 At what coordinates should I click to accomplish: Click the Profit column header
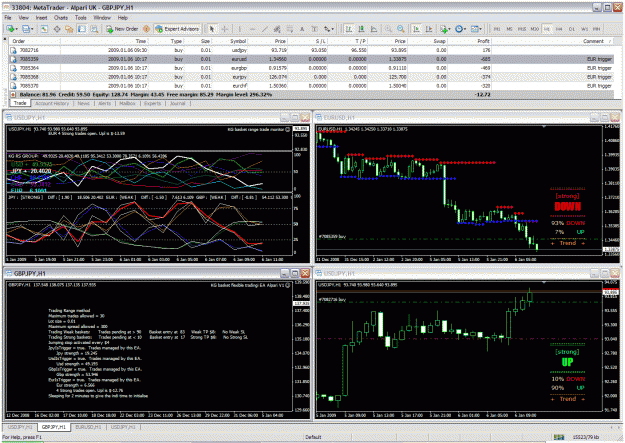483,41
